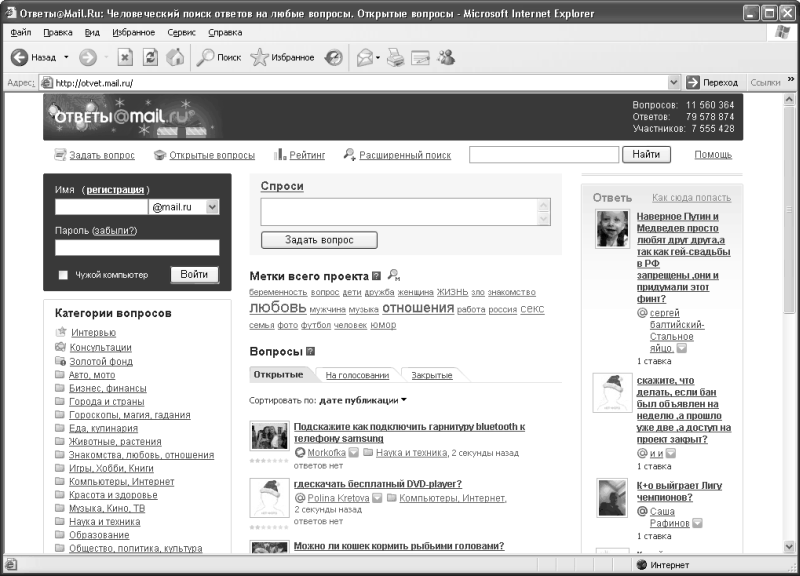800x576 pixels.
Task: Click the Пароль password field
Action: click(137, 247)
